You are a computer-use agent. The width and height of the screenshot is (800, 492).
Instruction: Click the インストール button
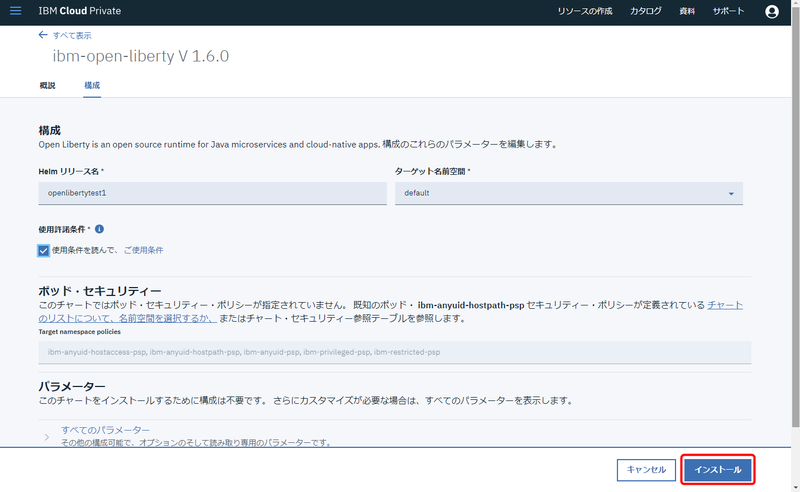click(x=718, y=470)
